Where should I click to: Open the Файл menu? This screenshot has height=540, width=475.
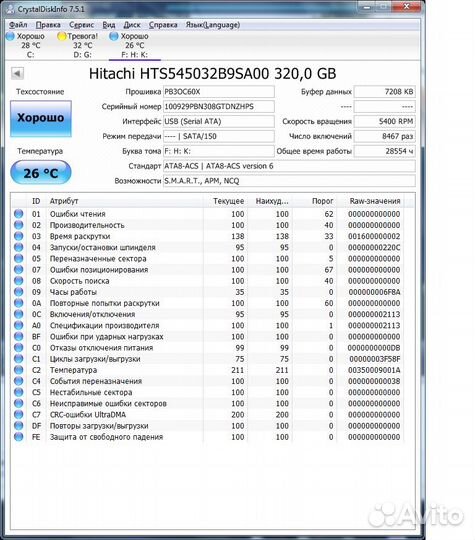pos(18,25)
